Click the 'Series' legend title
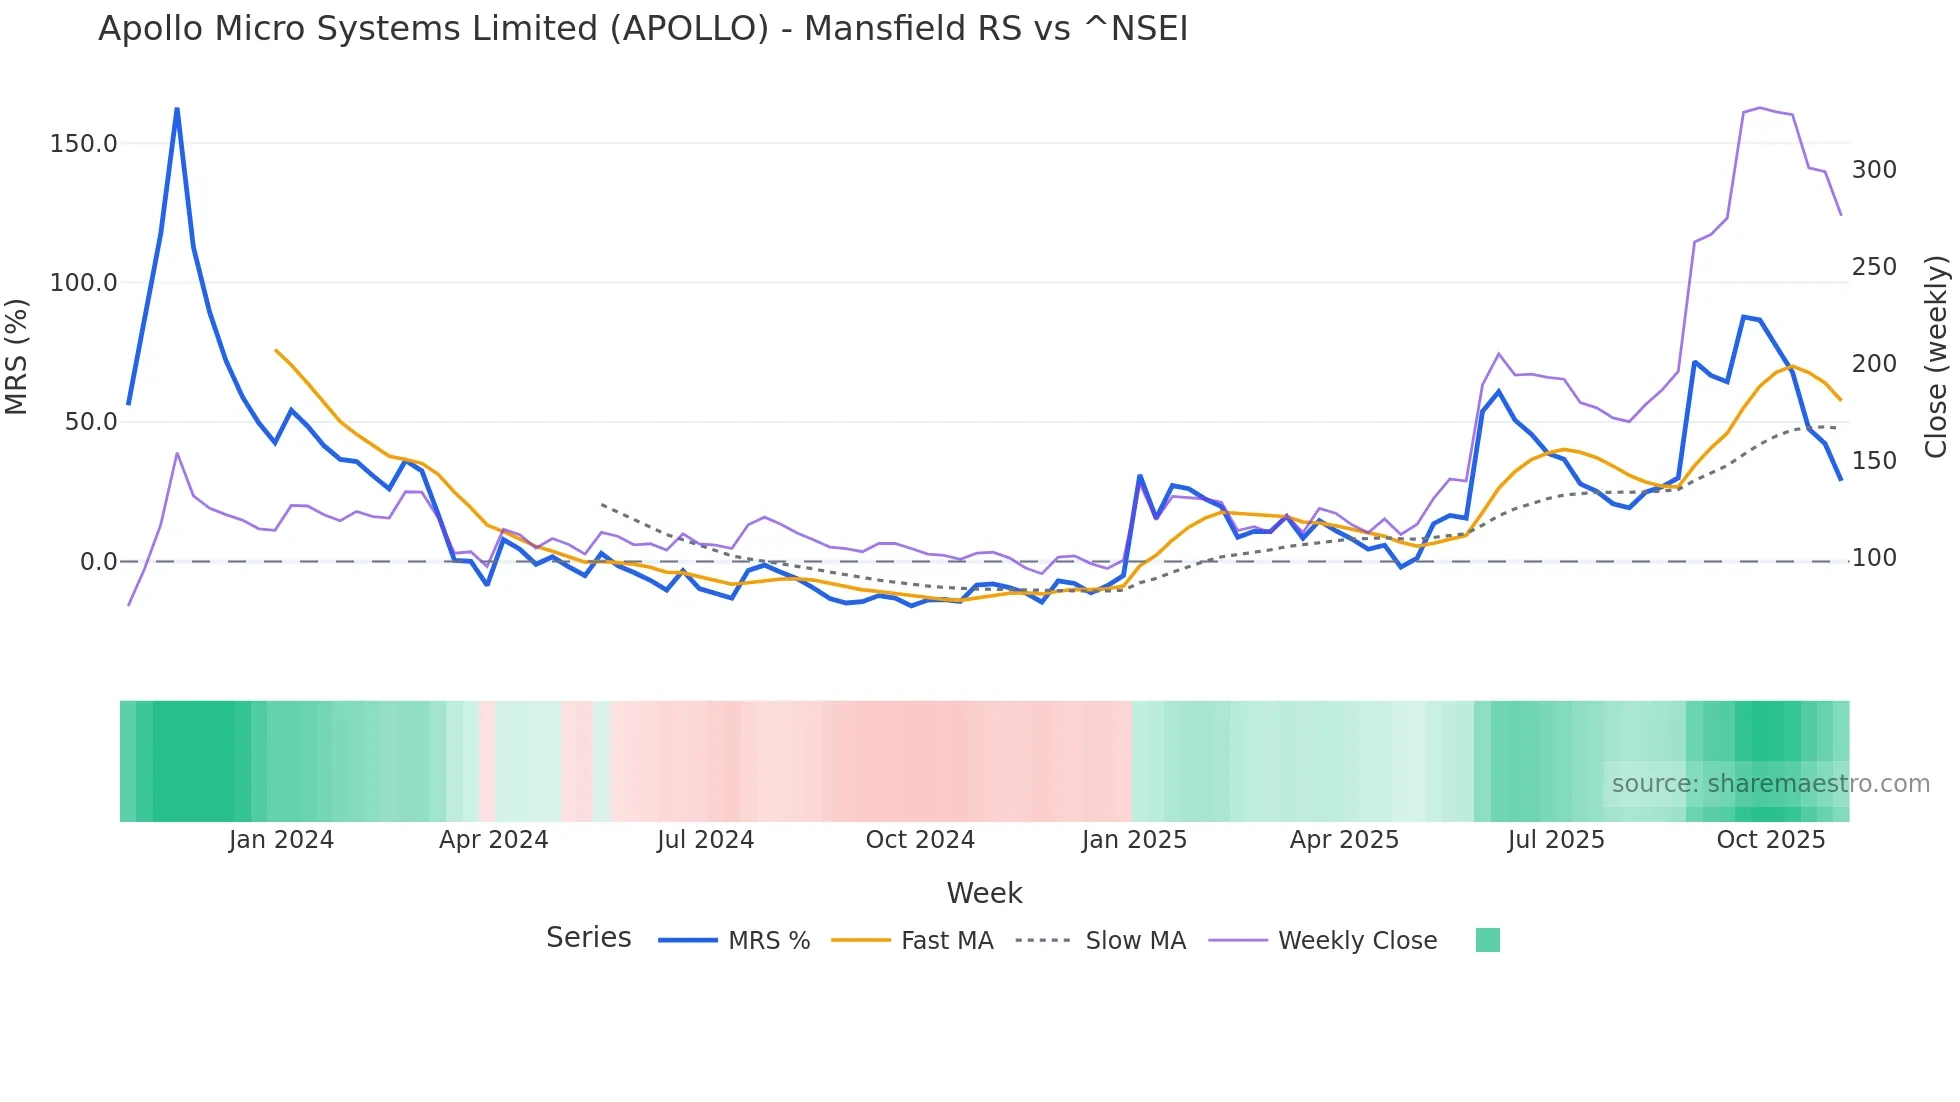1960x1102 pixels. (589, 938)
